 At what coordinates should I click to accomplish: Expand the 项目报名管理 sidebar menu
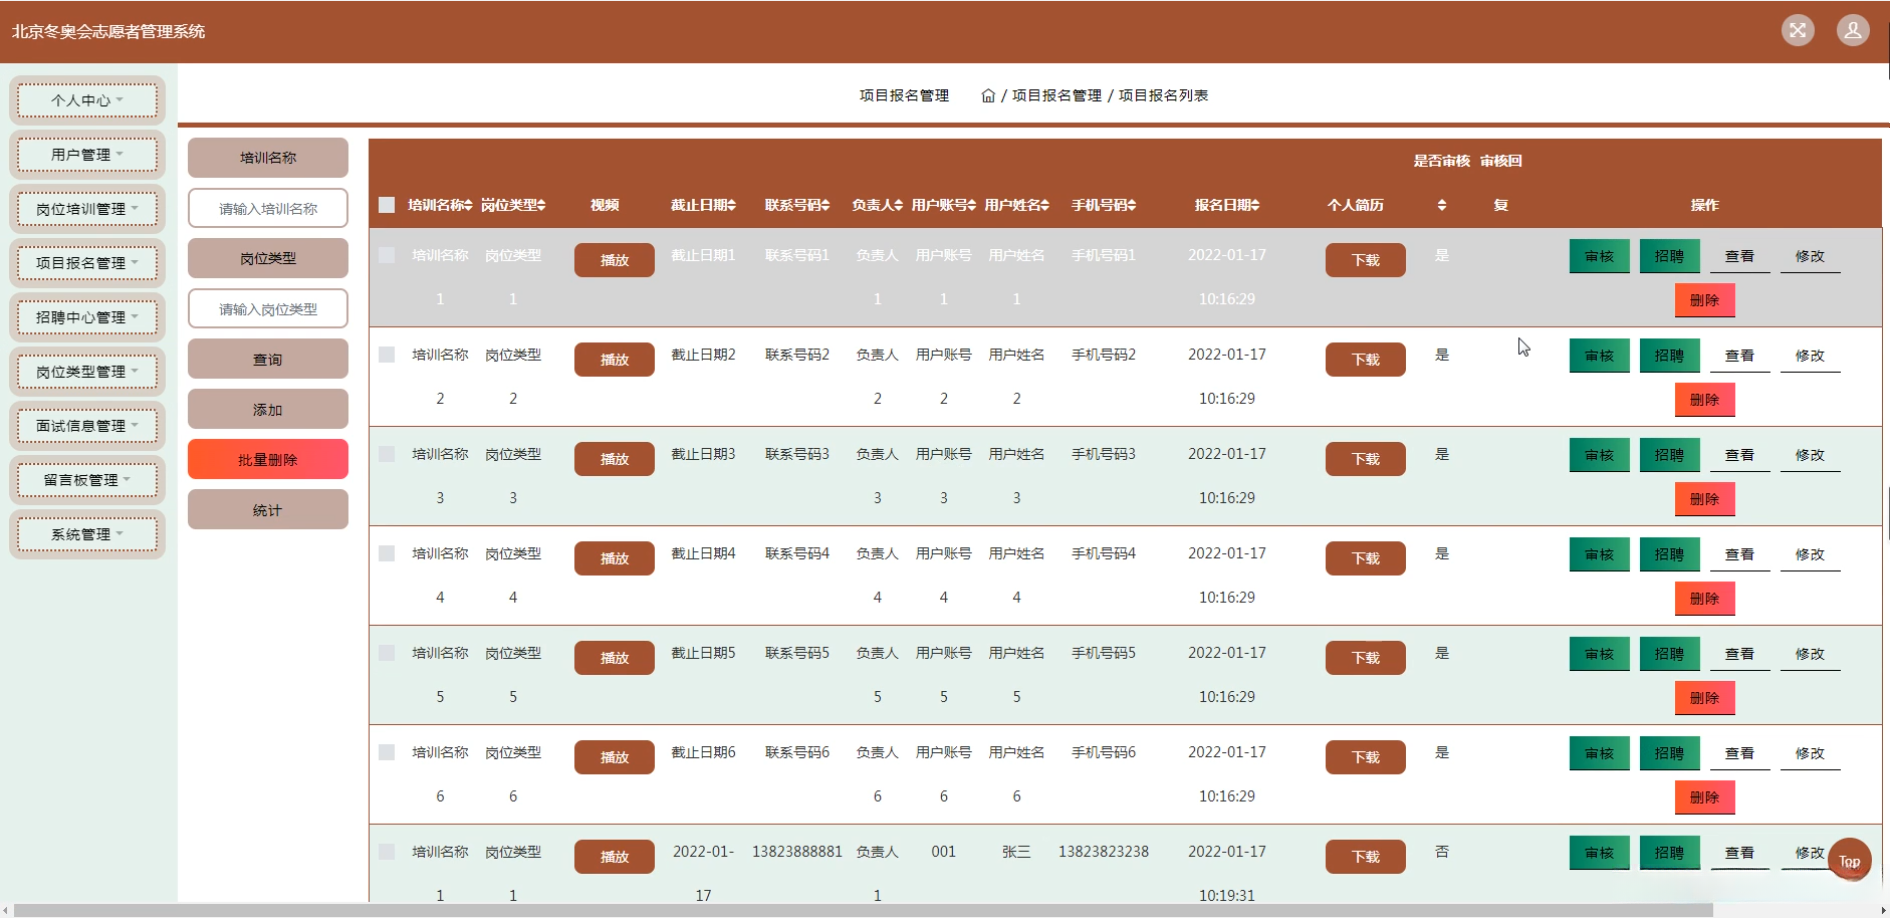click(x=88, y=263)
